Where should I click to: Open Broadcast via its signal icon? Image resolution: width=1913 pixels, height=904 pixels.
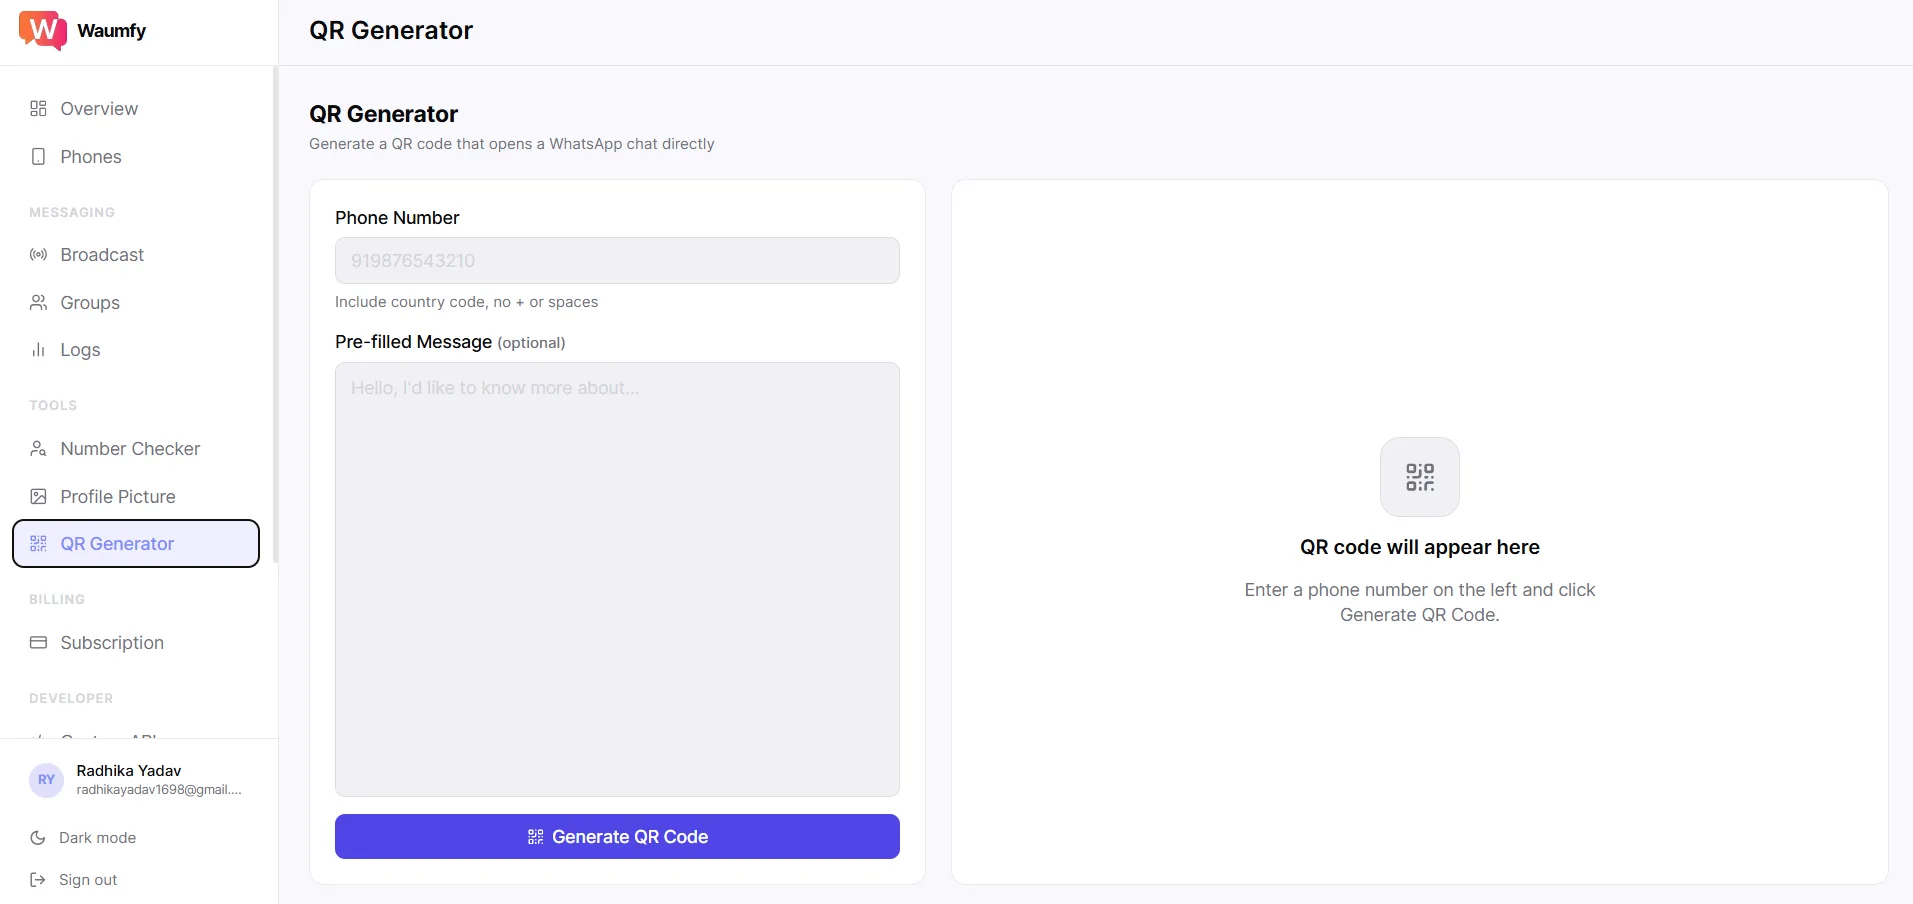38,255
